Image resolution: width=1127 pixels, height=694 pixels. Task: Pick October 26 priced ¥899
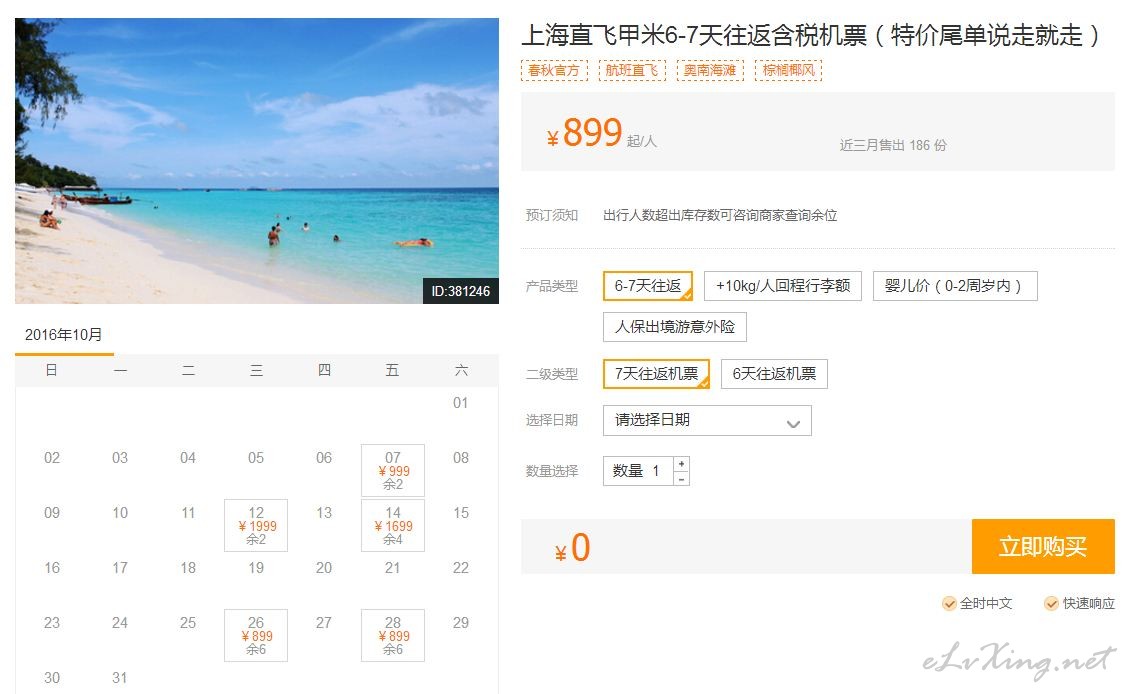pyautogui.click(x=256, y=636)
